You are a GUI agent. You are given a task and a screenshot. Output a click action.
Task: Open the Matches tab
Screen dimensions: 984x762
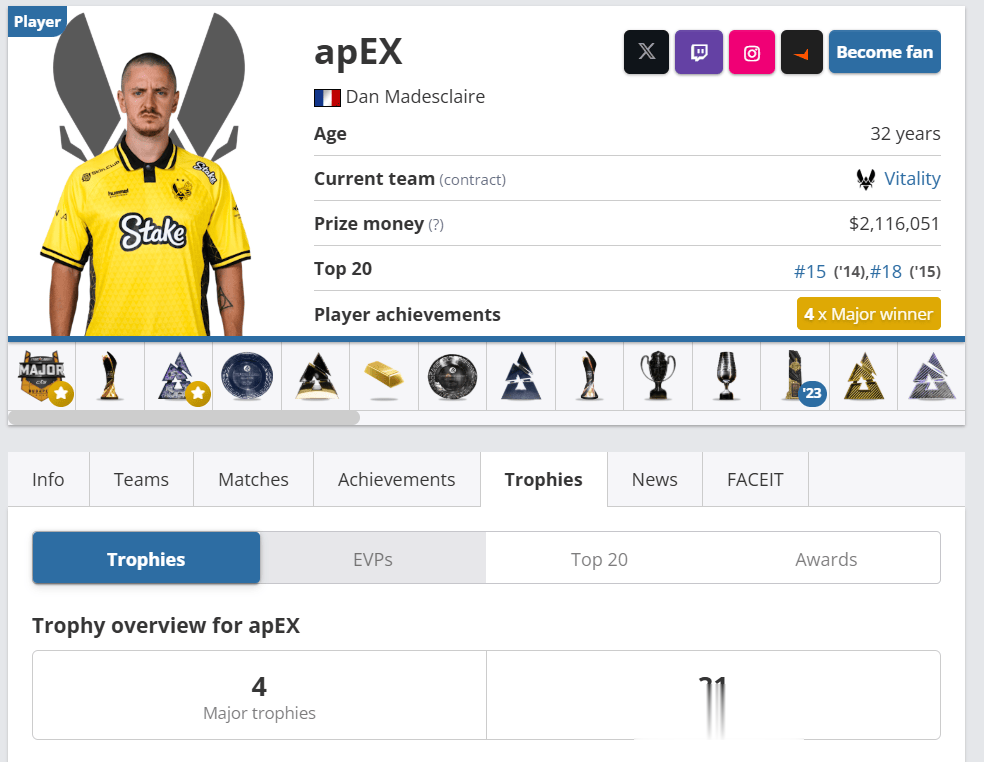point(254,480)
